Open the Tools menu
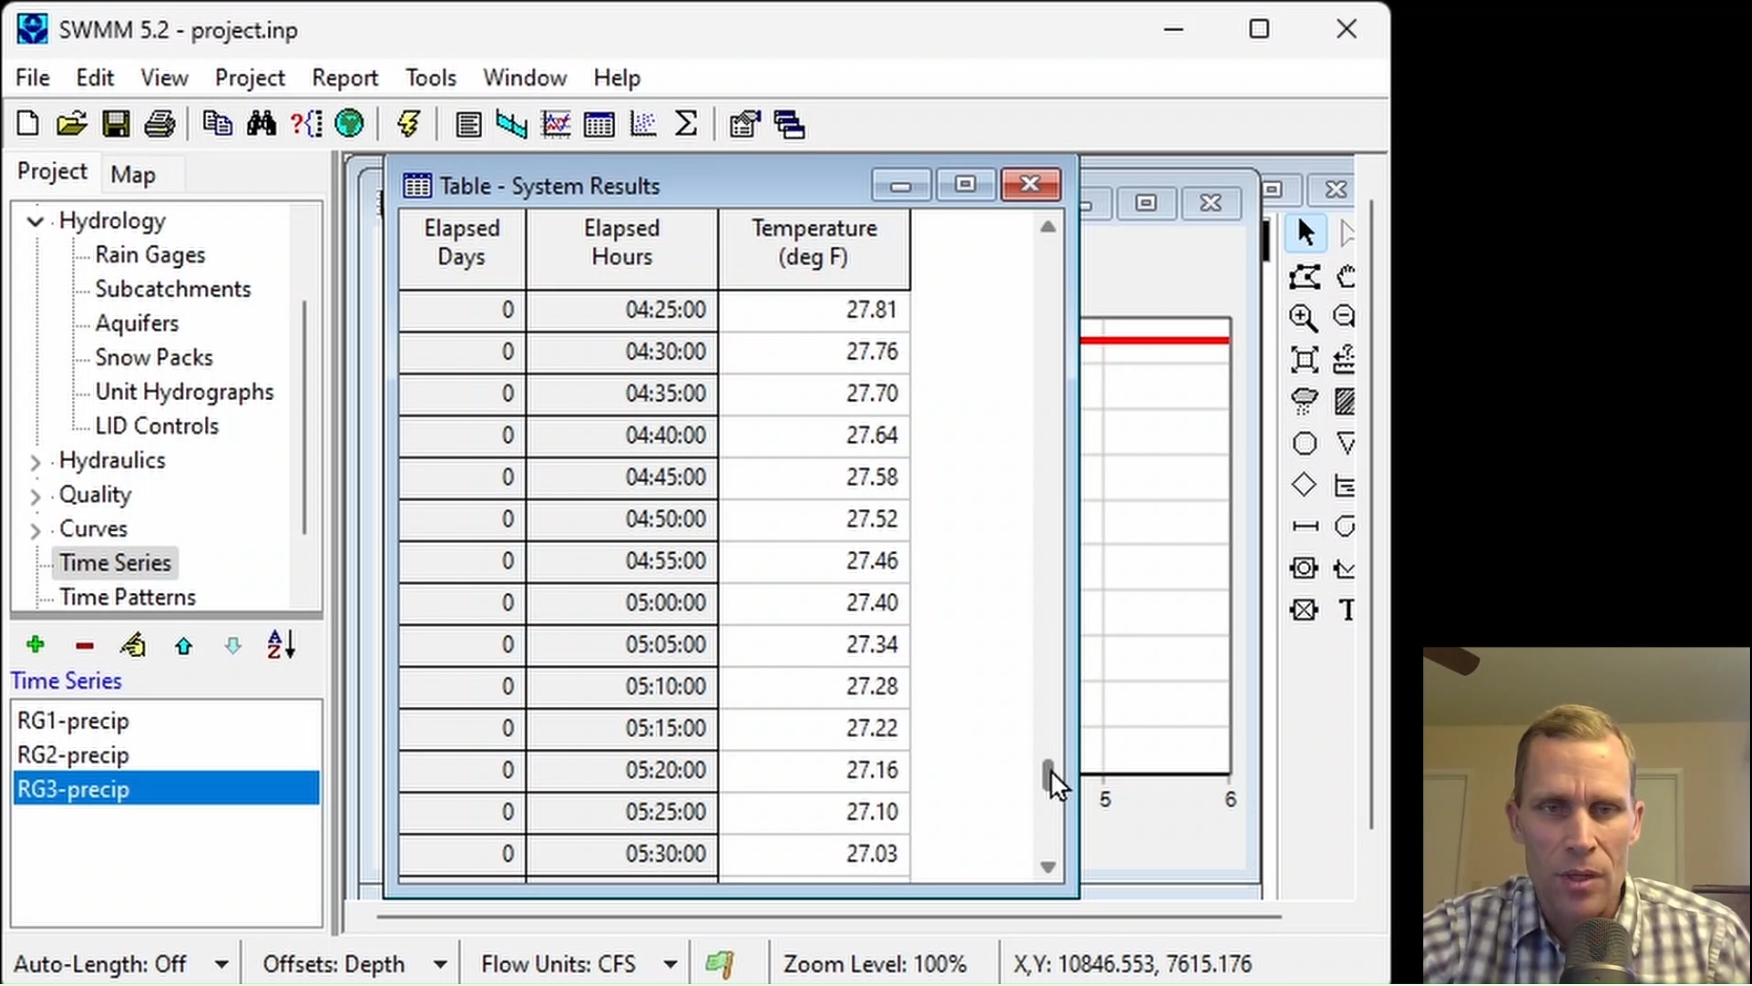Screen dimensions: 1752x986 tap(431, 78)
